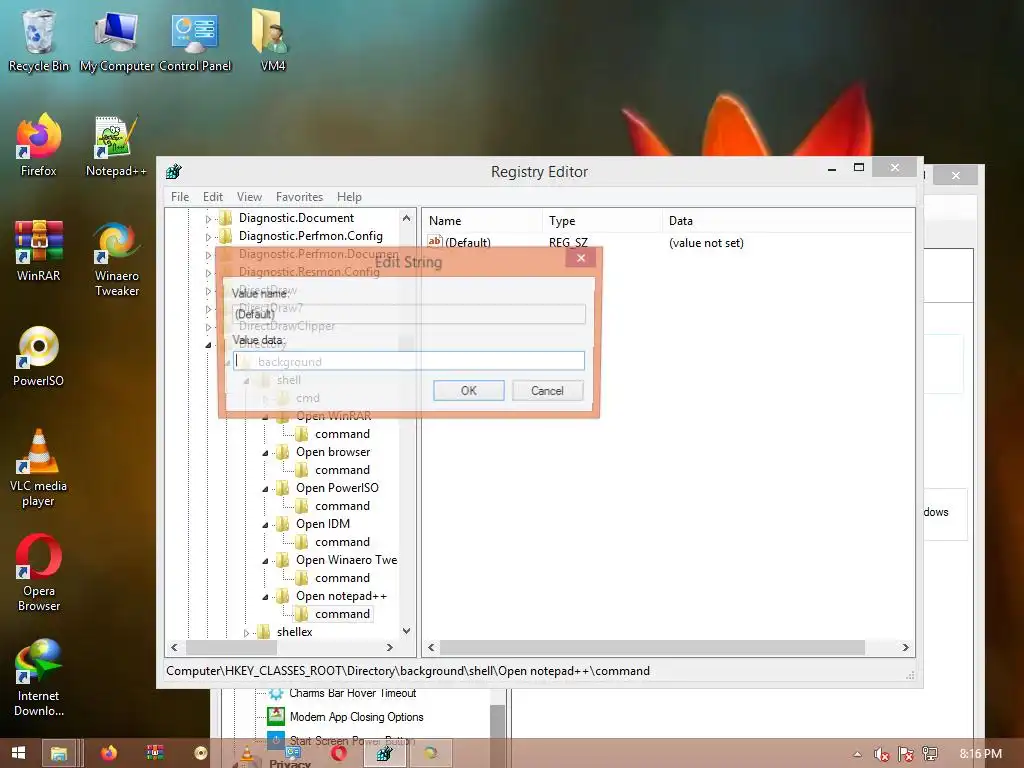Open My Computer desktop icon
Screen dimensions: 1024x768
(117, 40)
